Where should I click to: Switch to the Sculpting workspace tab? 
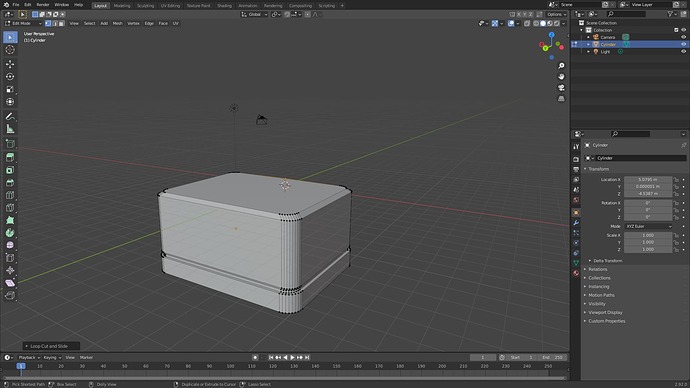tap(145, 6)
